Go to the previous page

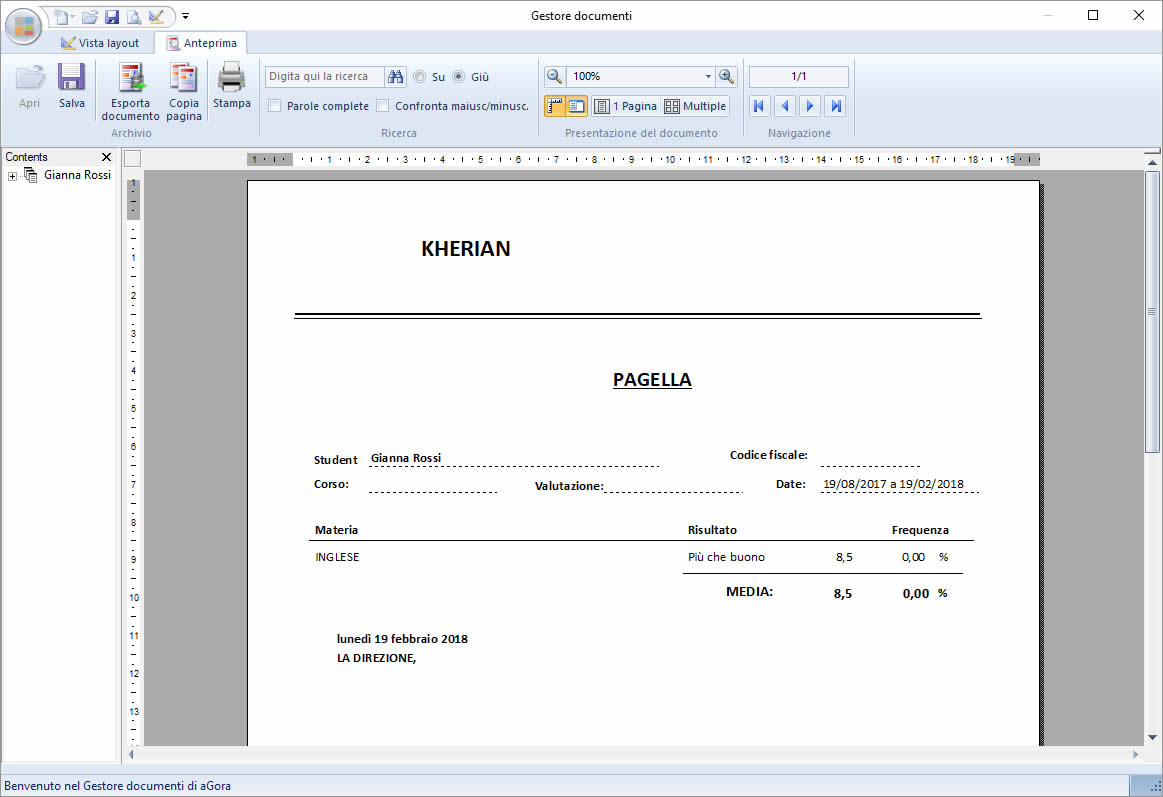pos(785,106)
